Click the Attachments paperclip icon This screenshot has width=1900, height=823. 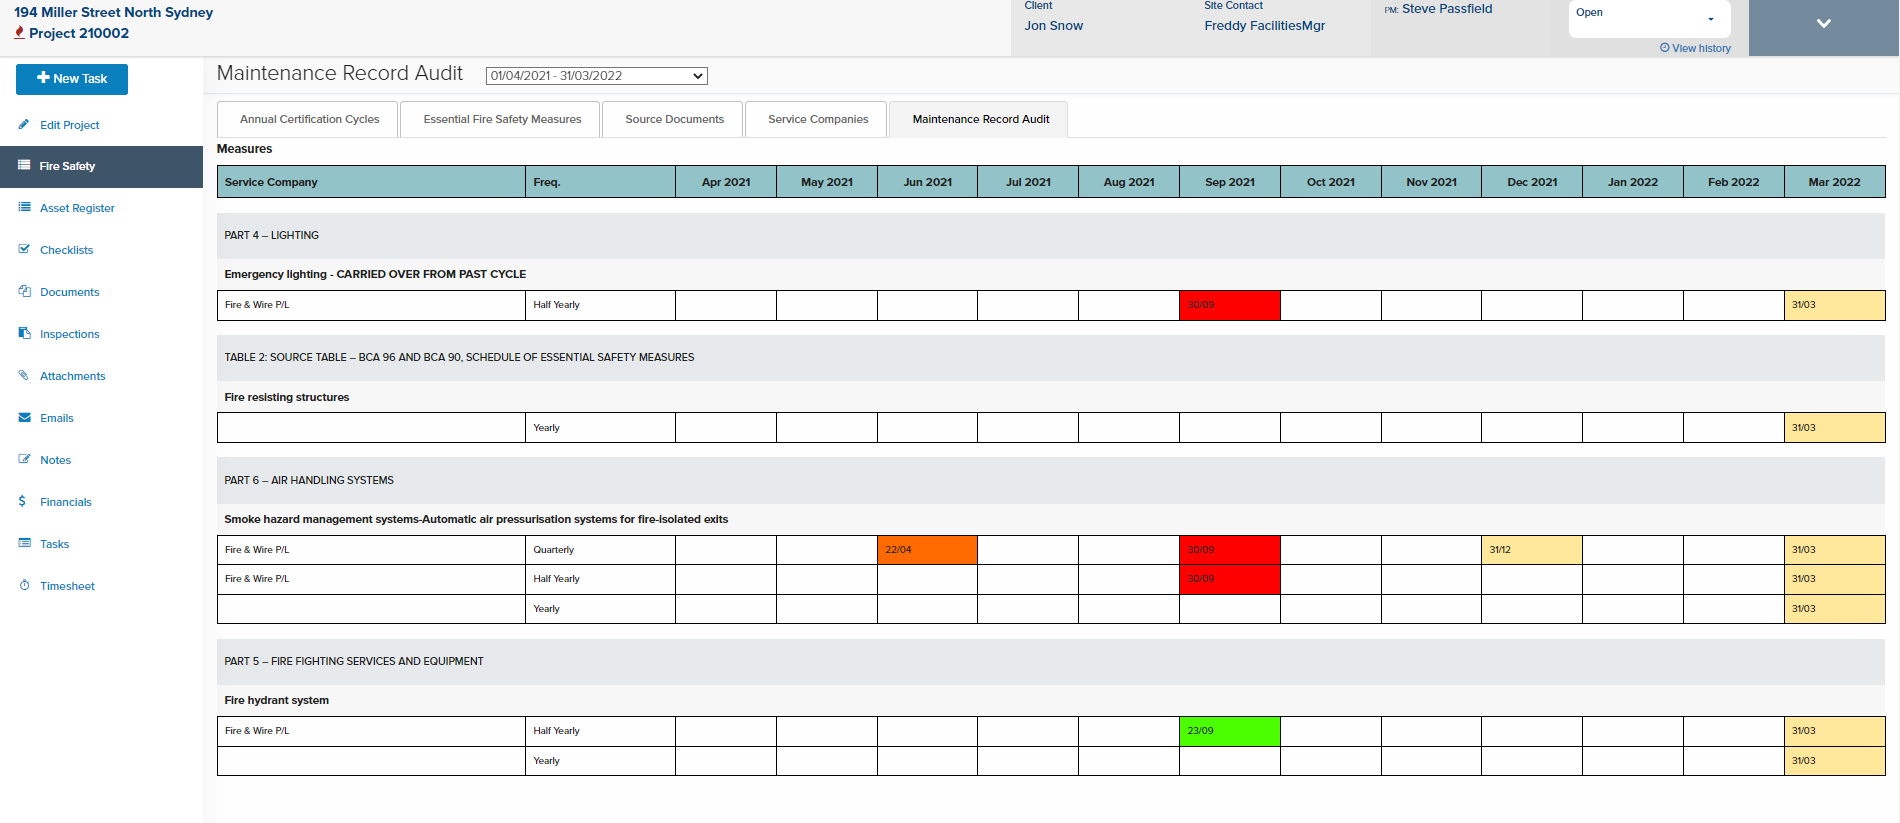coord(24,375)
